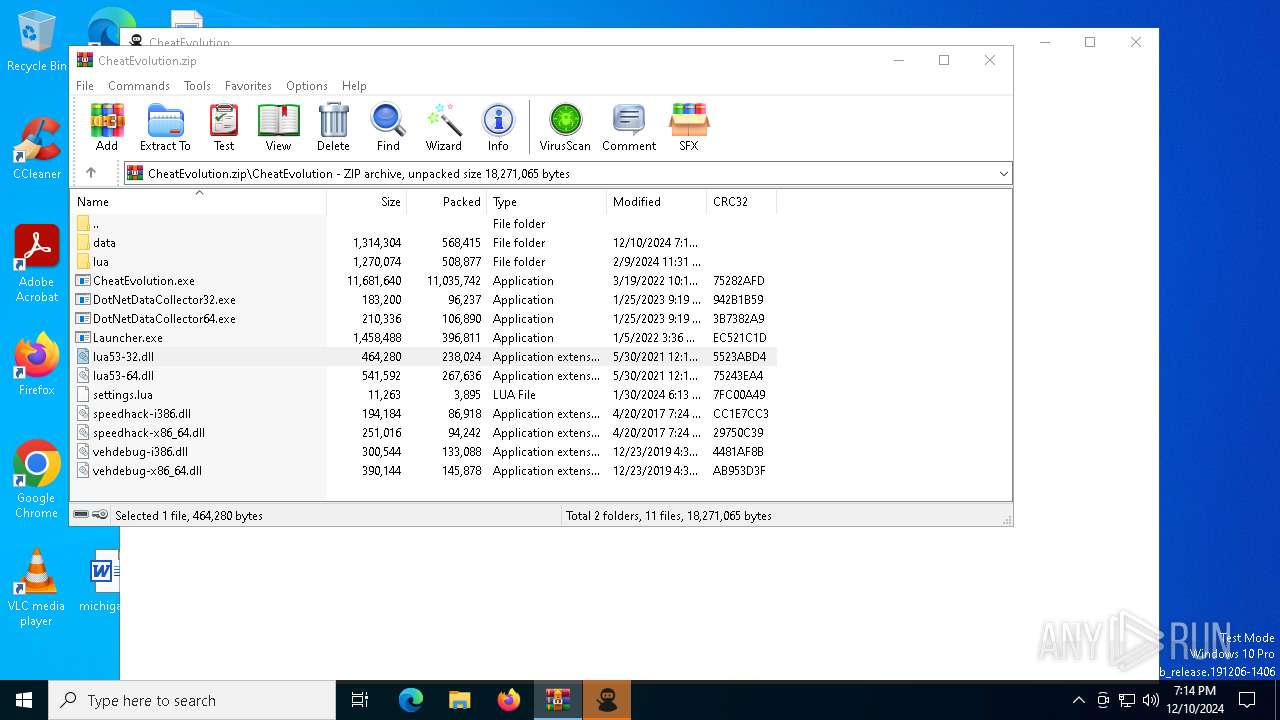Show hidden system tray icons
The height and width of the screenshot is (720, 1280).
[x=1078, y=700]
